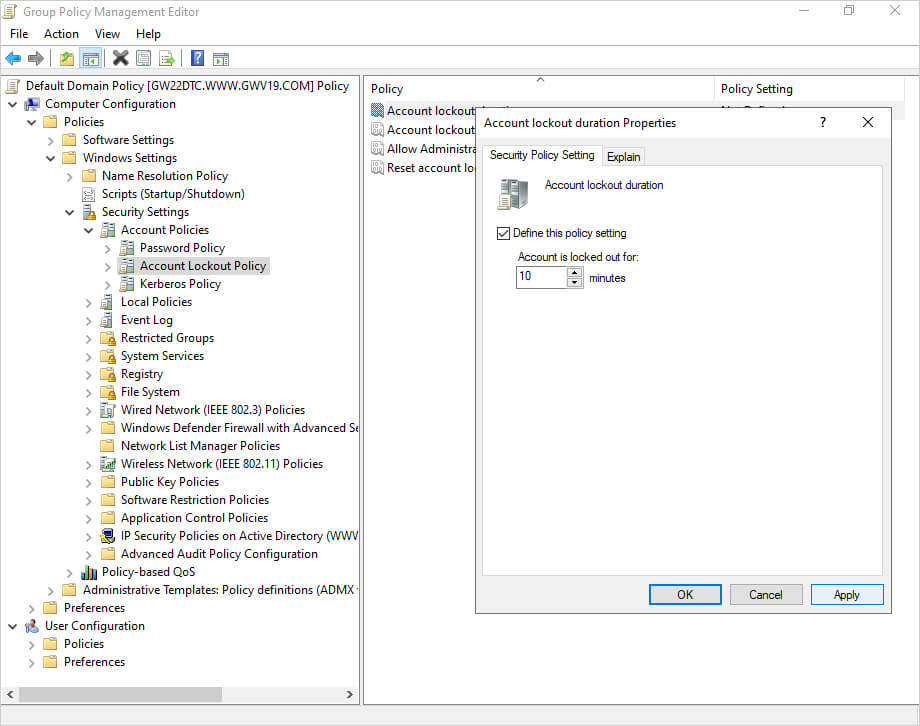
Task: Click the Show/Hide Action Pane icon
Action: (221, 59)
